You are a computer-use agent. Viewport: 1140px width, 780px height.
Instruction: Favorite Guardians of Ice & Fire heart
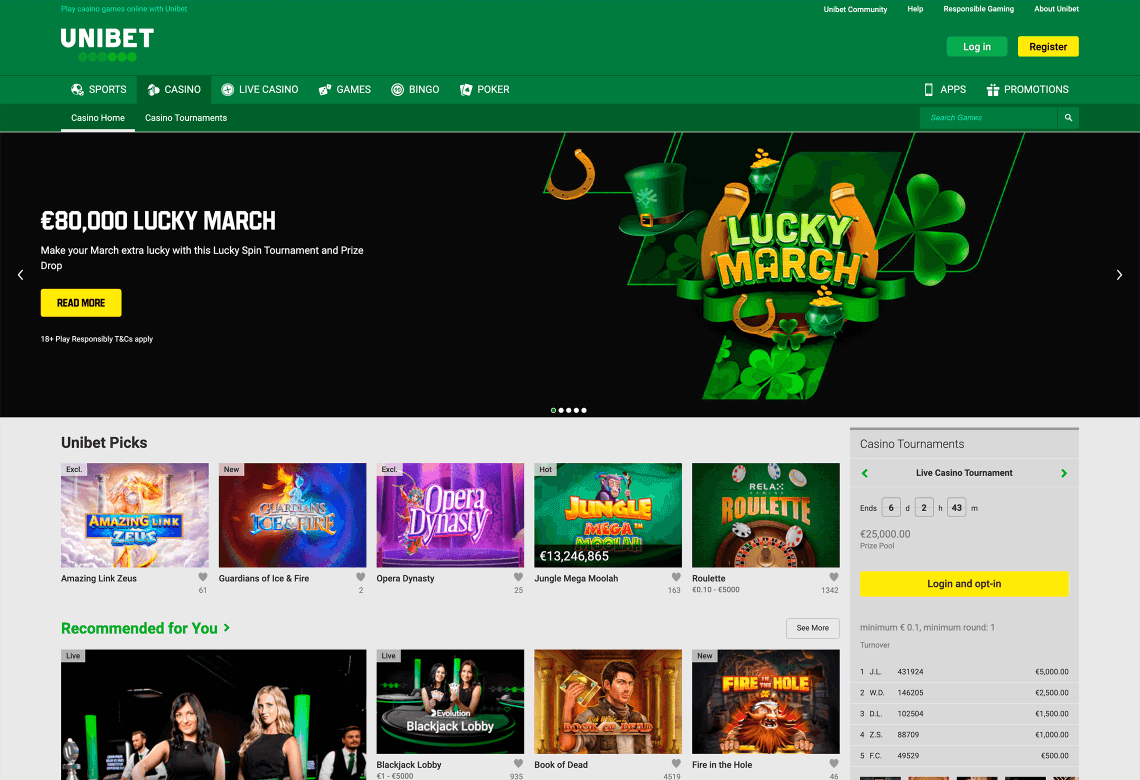[361, 577]
